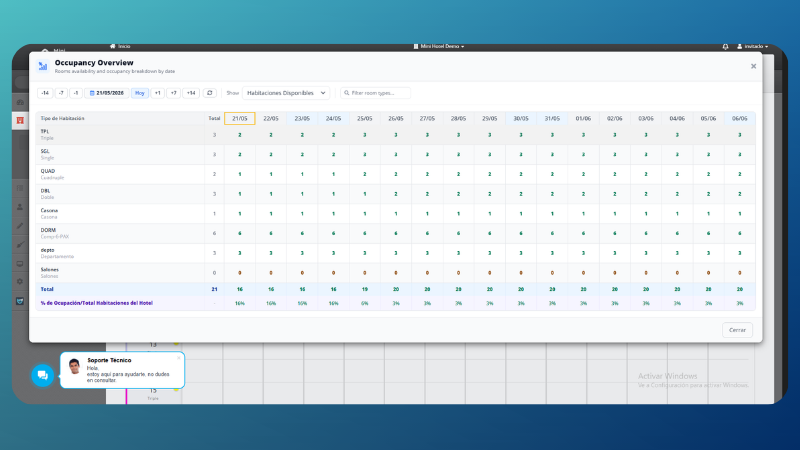Click the TPL availability cell under 21/05
The height and width of the screenshot is (450, 800).
[240, 135]
